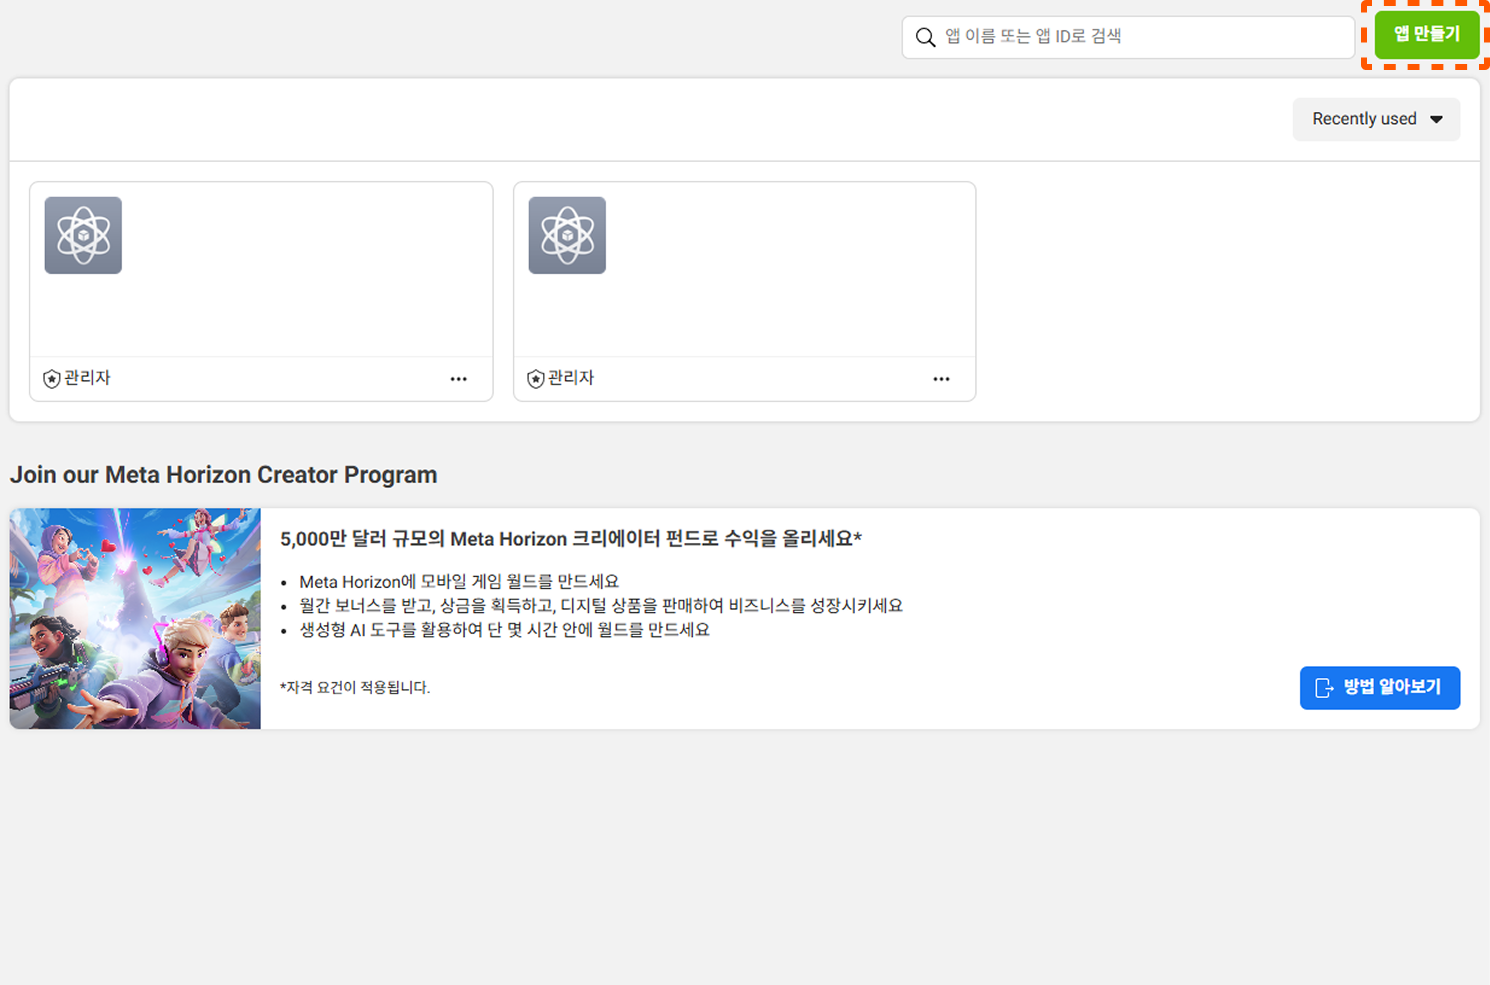This screenshot has width=1490, height=985.
Task: Click the magnifier search icon
Action: pos(926,37)
